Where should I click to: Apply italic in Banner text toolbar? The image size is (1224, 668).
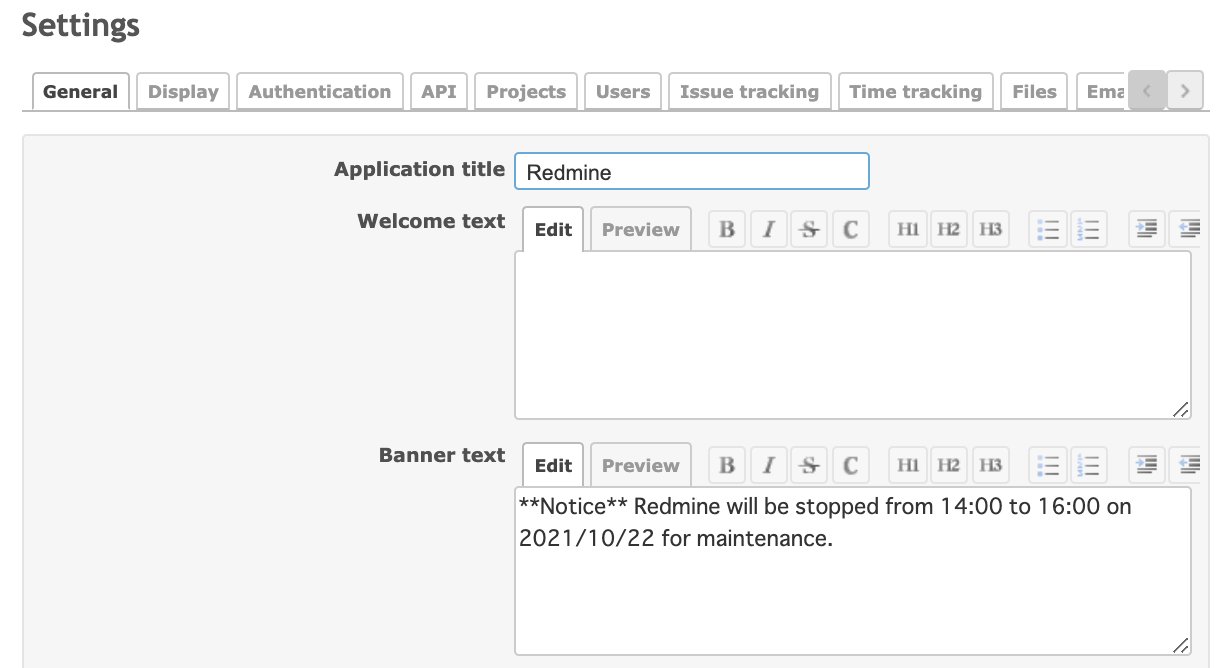[x=768, y=466]
